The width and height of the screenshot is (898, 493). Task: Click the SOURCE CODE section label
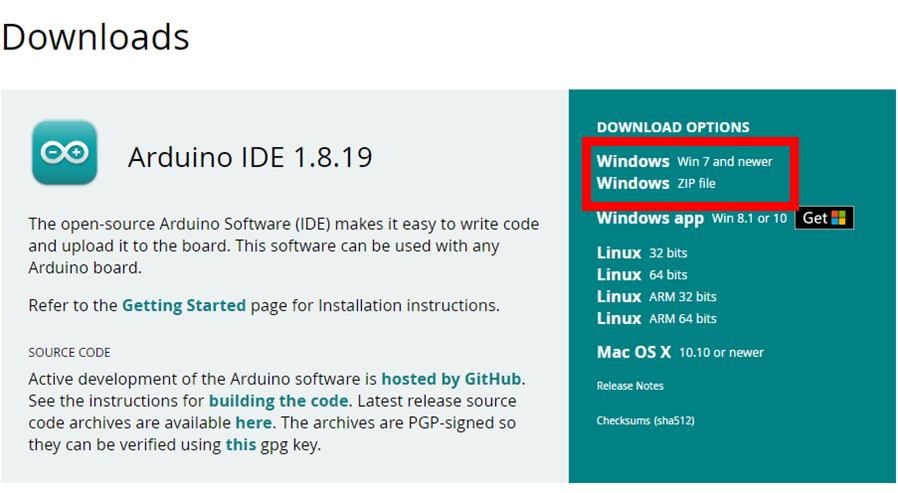point(69,353)
